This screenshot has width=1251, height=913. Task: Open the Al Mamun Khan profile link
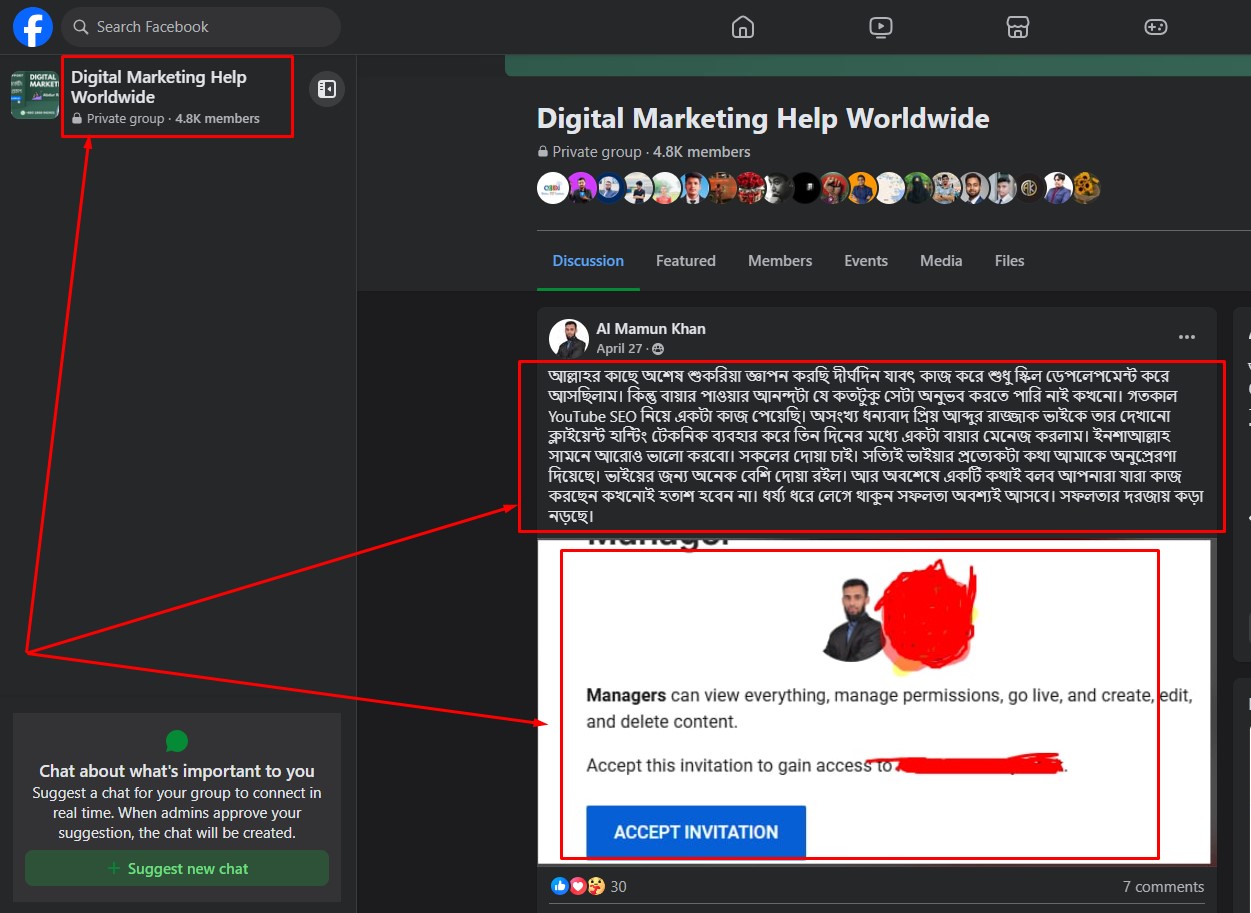coord(651,328)
